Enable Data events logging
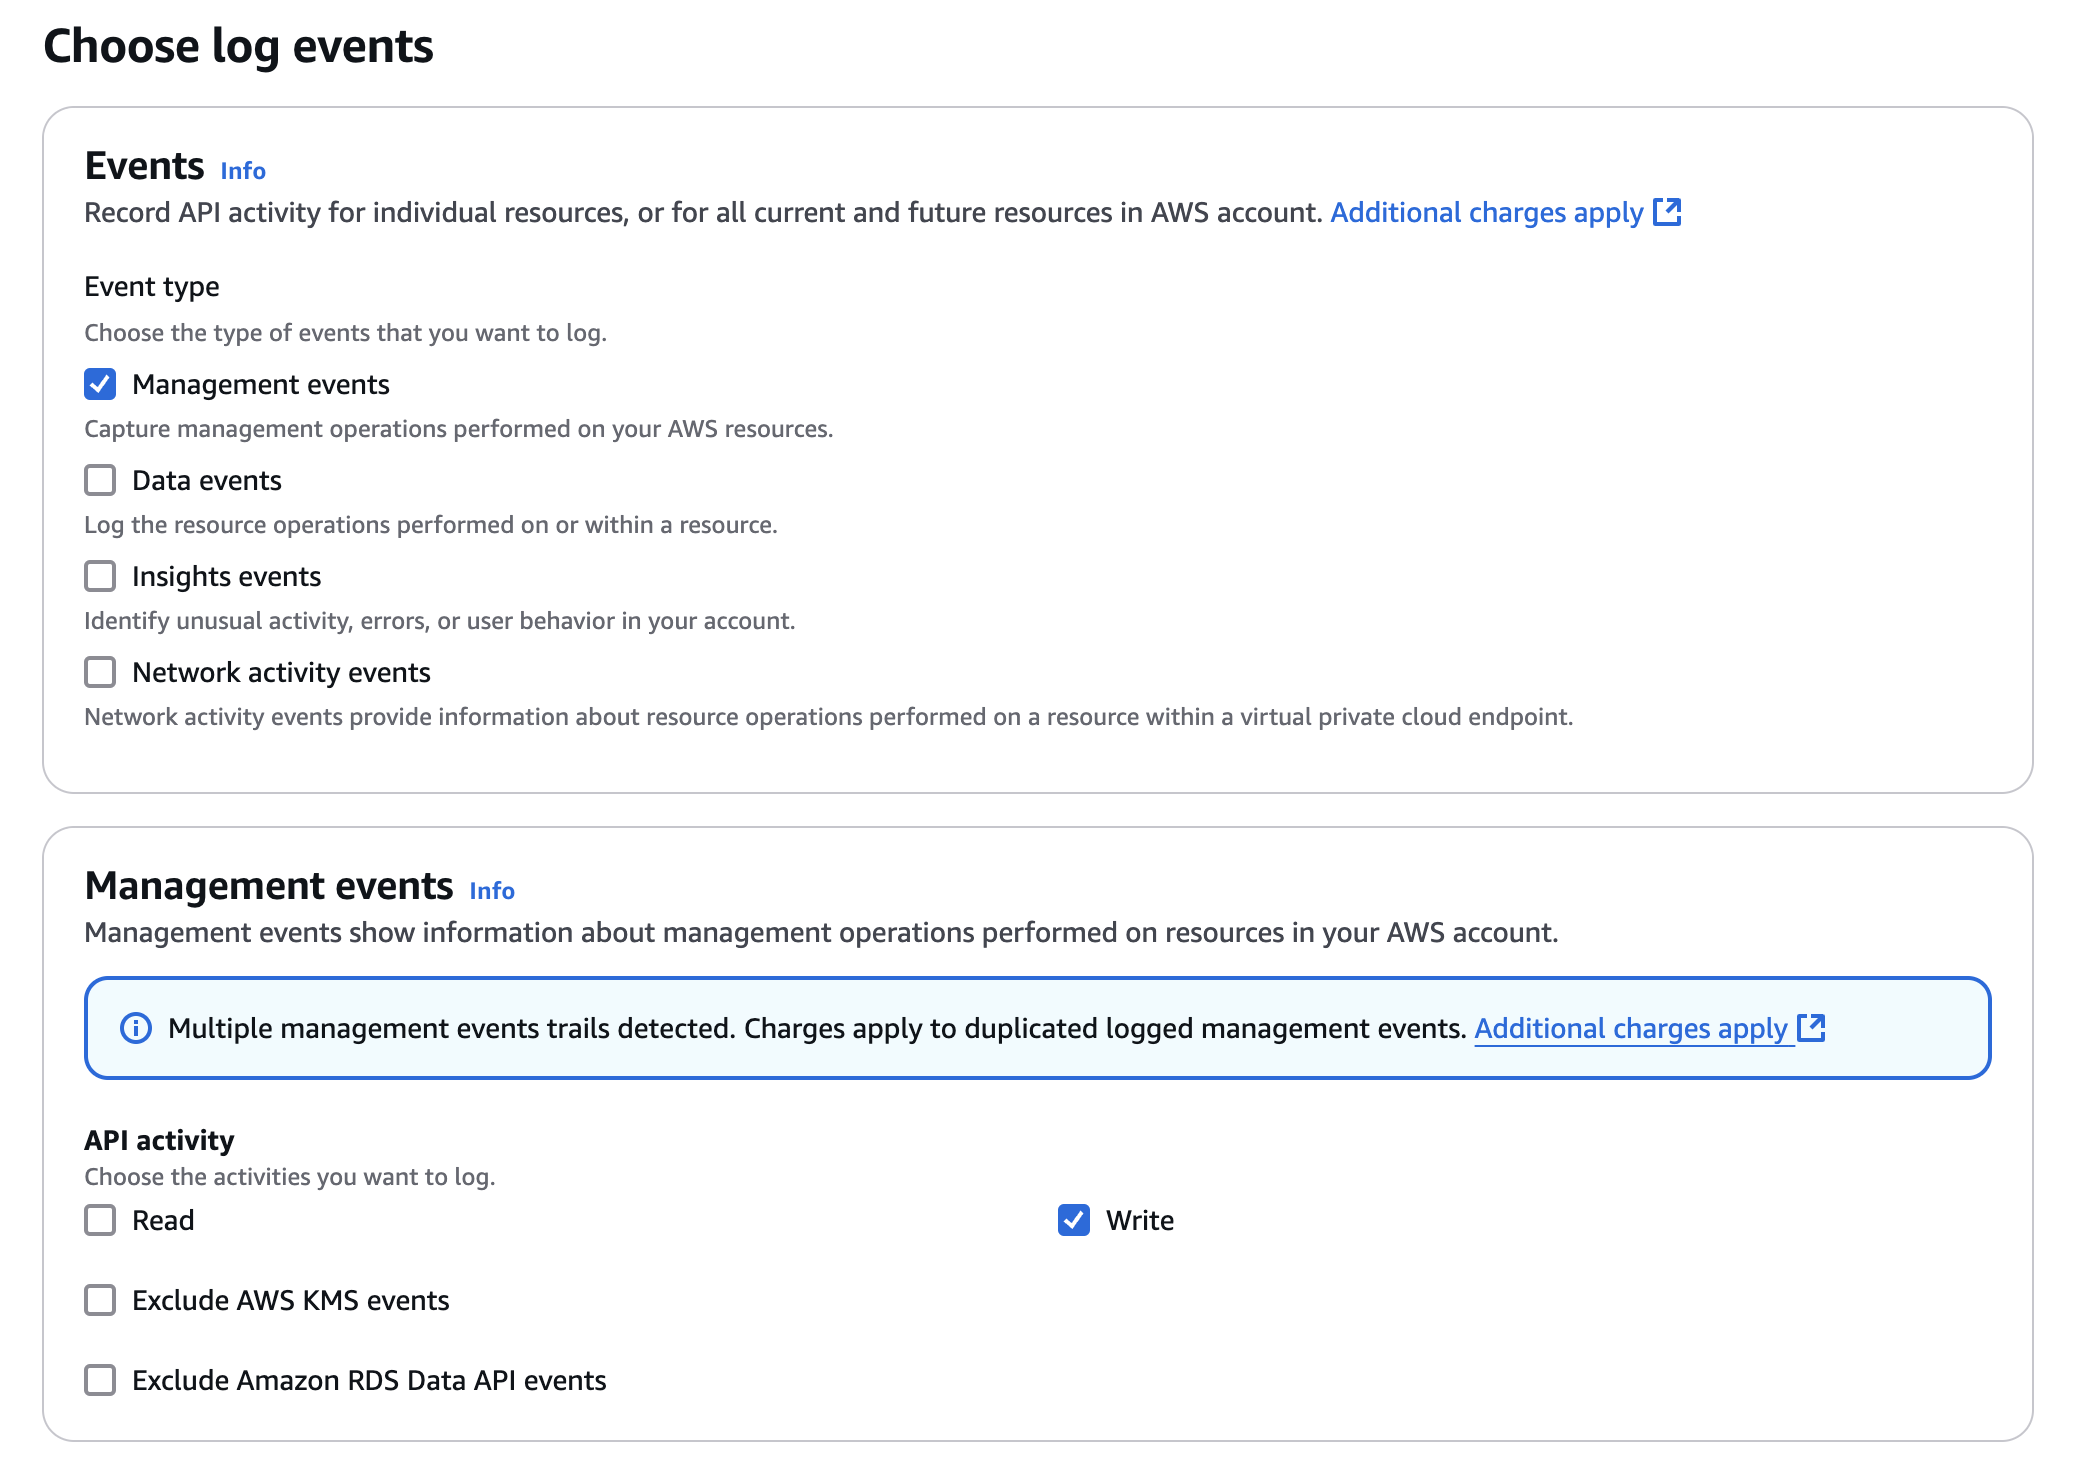 [99, 480]
